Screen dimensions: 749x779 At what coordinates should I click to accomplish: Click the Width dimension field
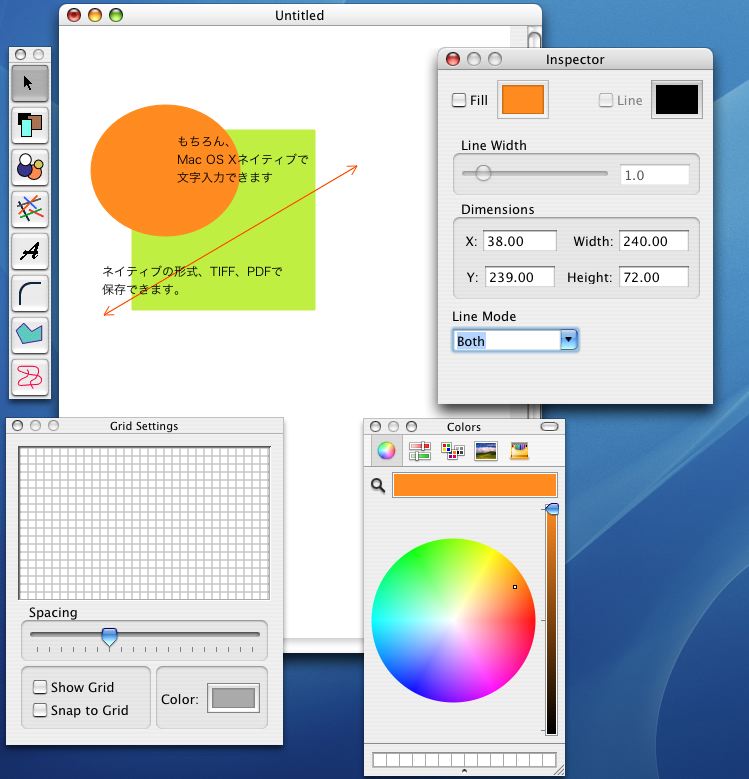[654, 241]
